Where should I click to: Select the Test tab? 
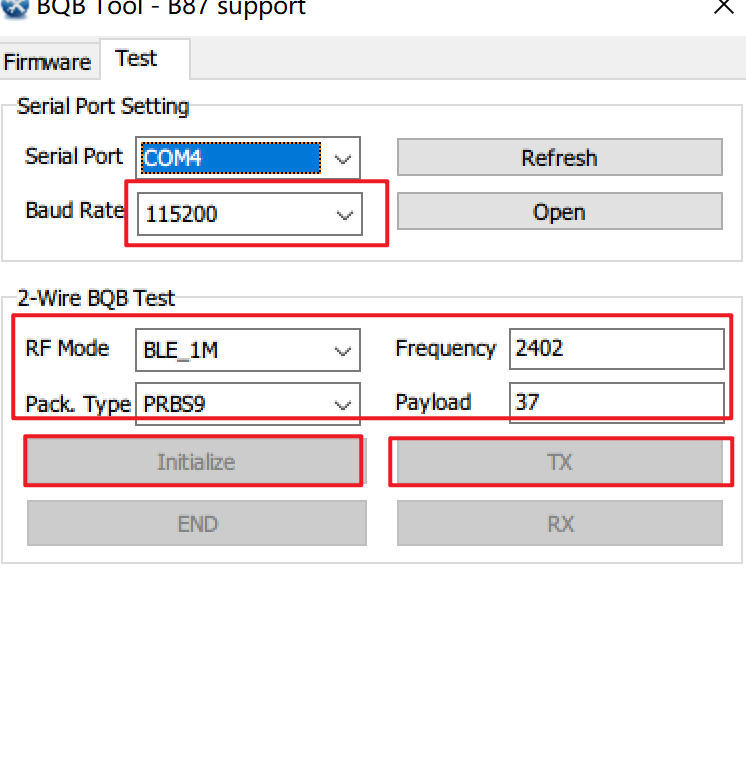point(136,59)
